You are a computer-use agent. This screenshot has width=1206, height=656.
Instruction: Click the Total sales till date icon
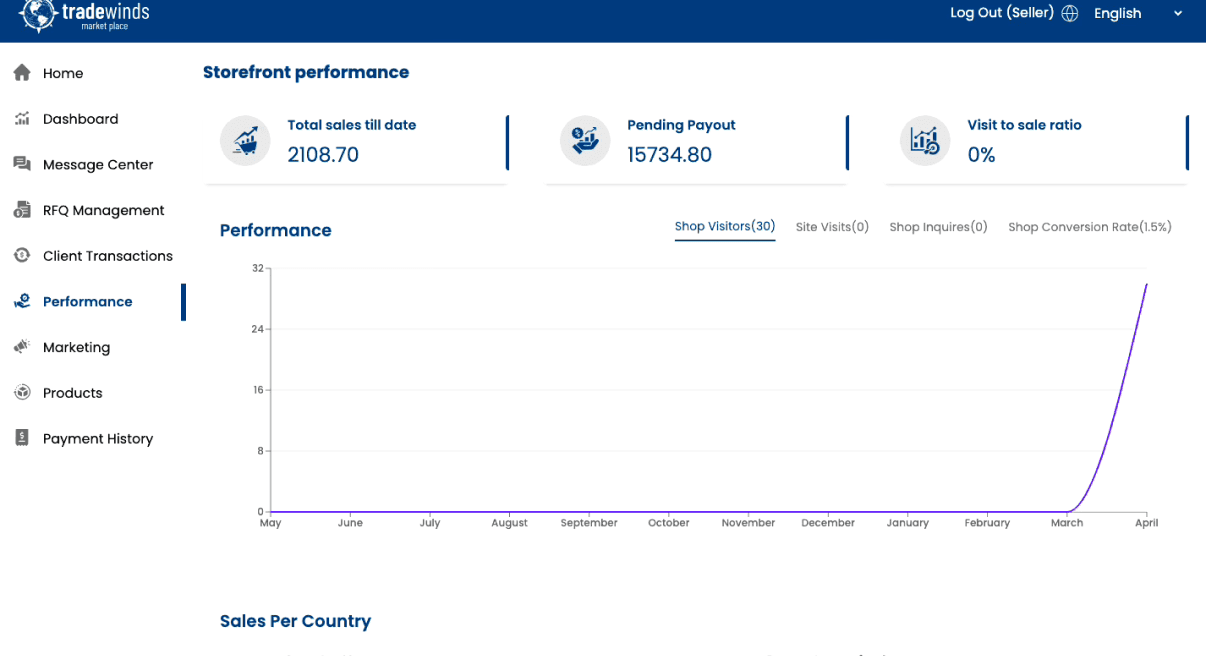[x=245, y=141]
